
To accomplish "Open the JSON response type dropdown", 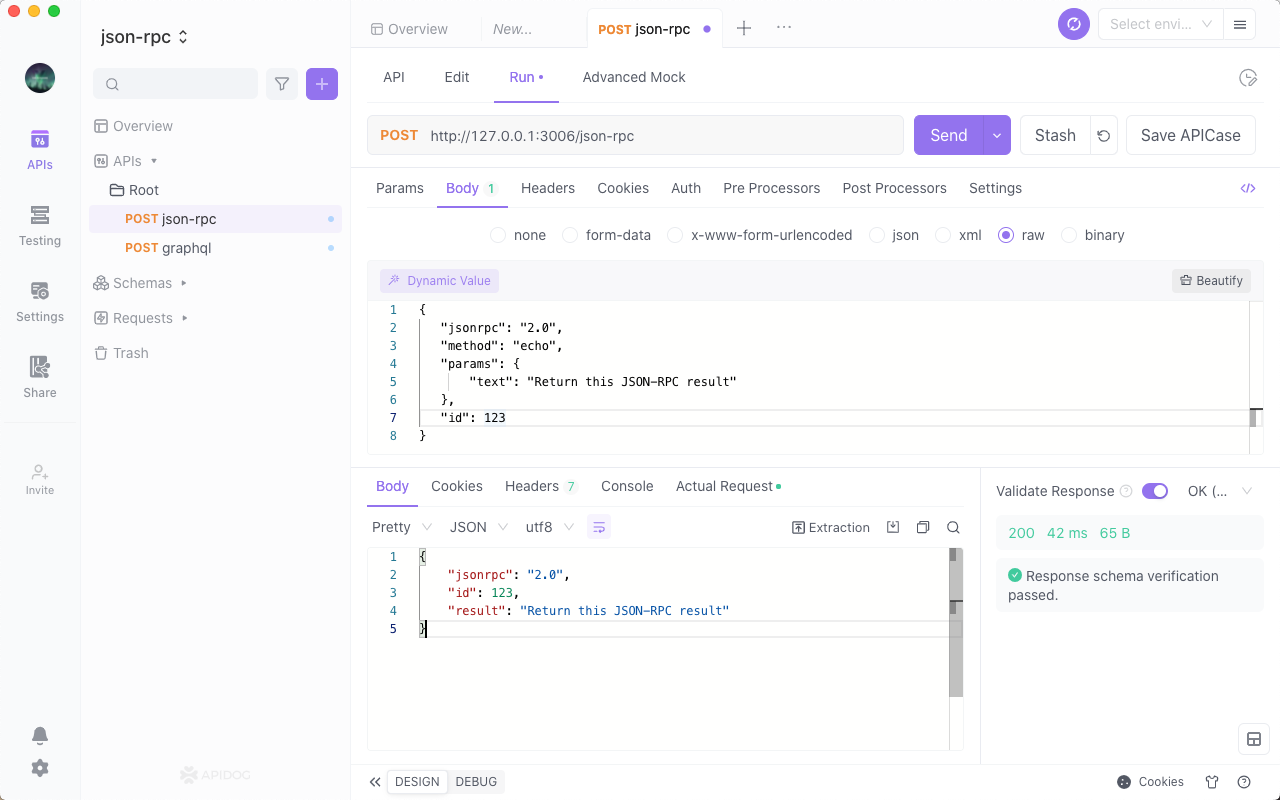I will click(x=479, y=527).
